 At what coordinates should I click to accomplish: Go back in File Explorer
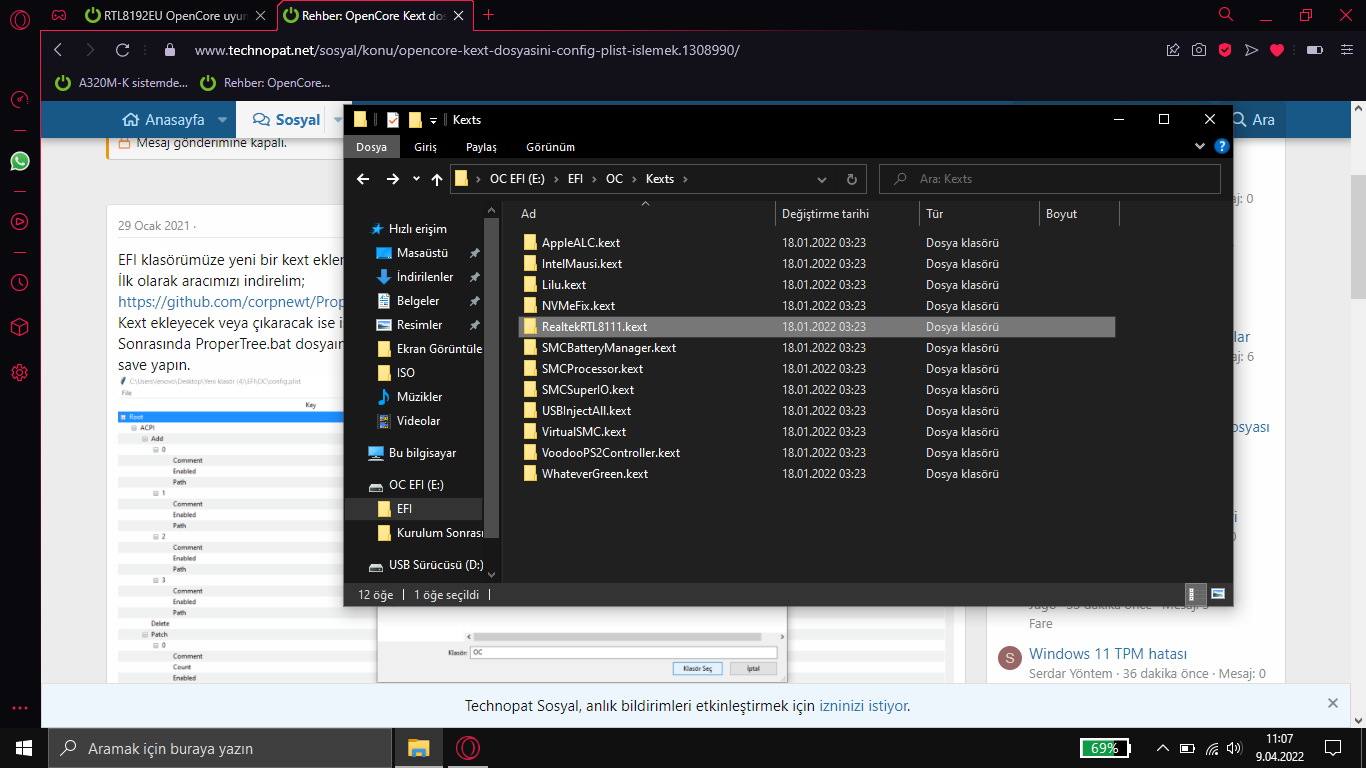pyautogui.click(x=364, y=179)
